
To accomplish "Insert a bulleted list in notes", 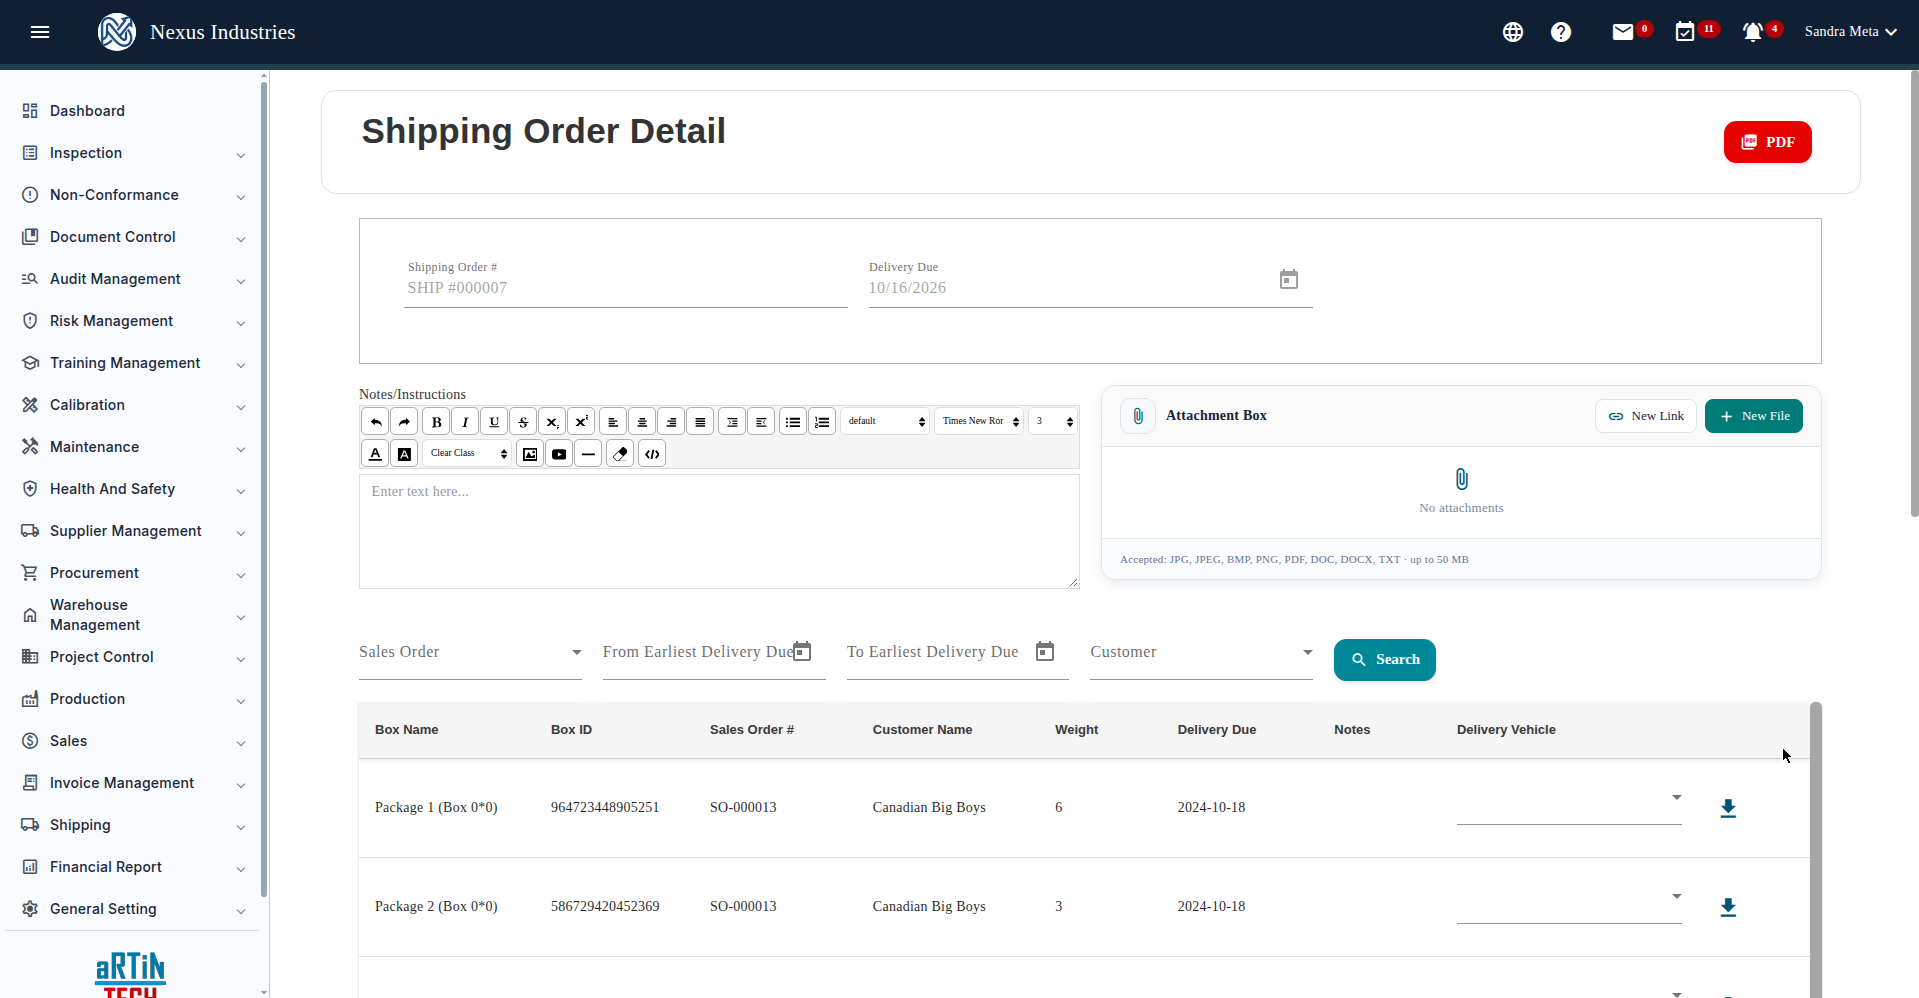I will [x=793, y=422].
